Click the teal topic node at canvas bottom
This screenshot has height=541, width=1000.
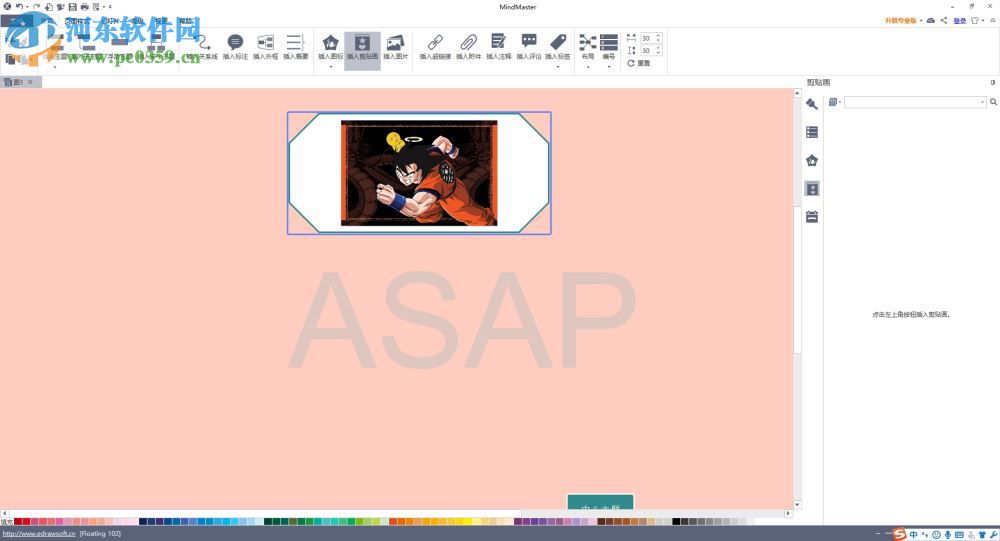(x=600, y=502)
